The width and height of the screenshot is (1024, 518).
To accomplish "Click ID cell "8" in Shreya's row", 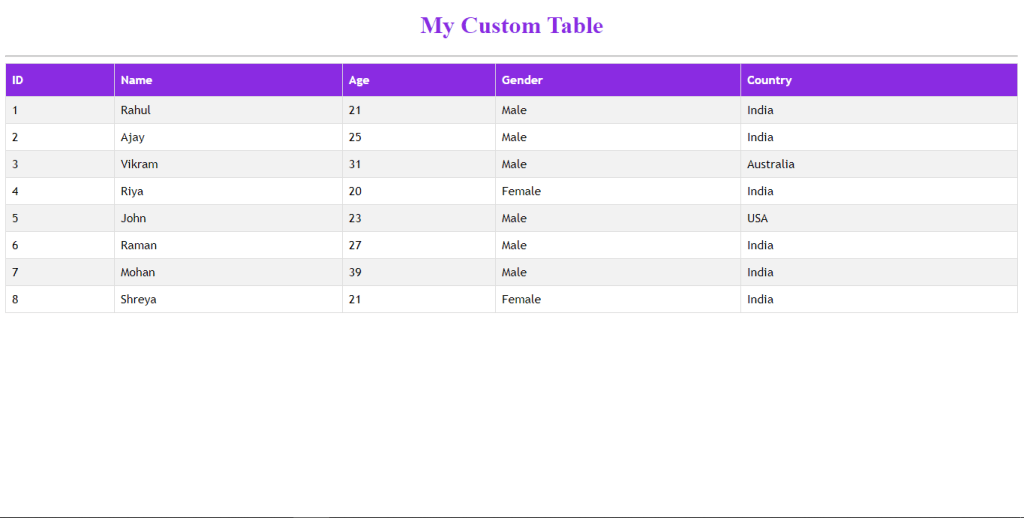I will (60, 299).
